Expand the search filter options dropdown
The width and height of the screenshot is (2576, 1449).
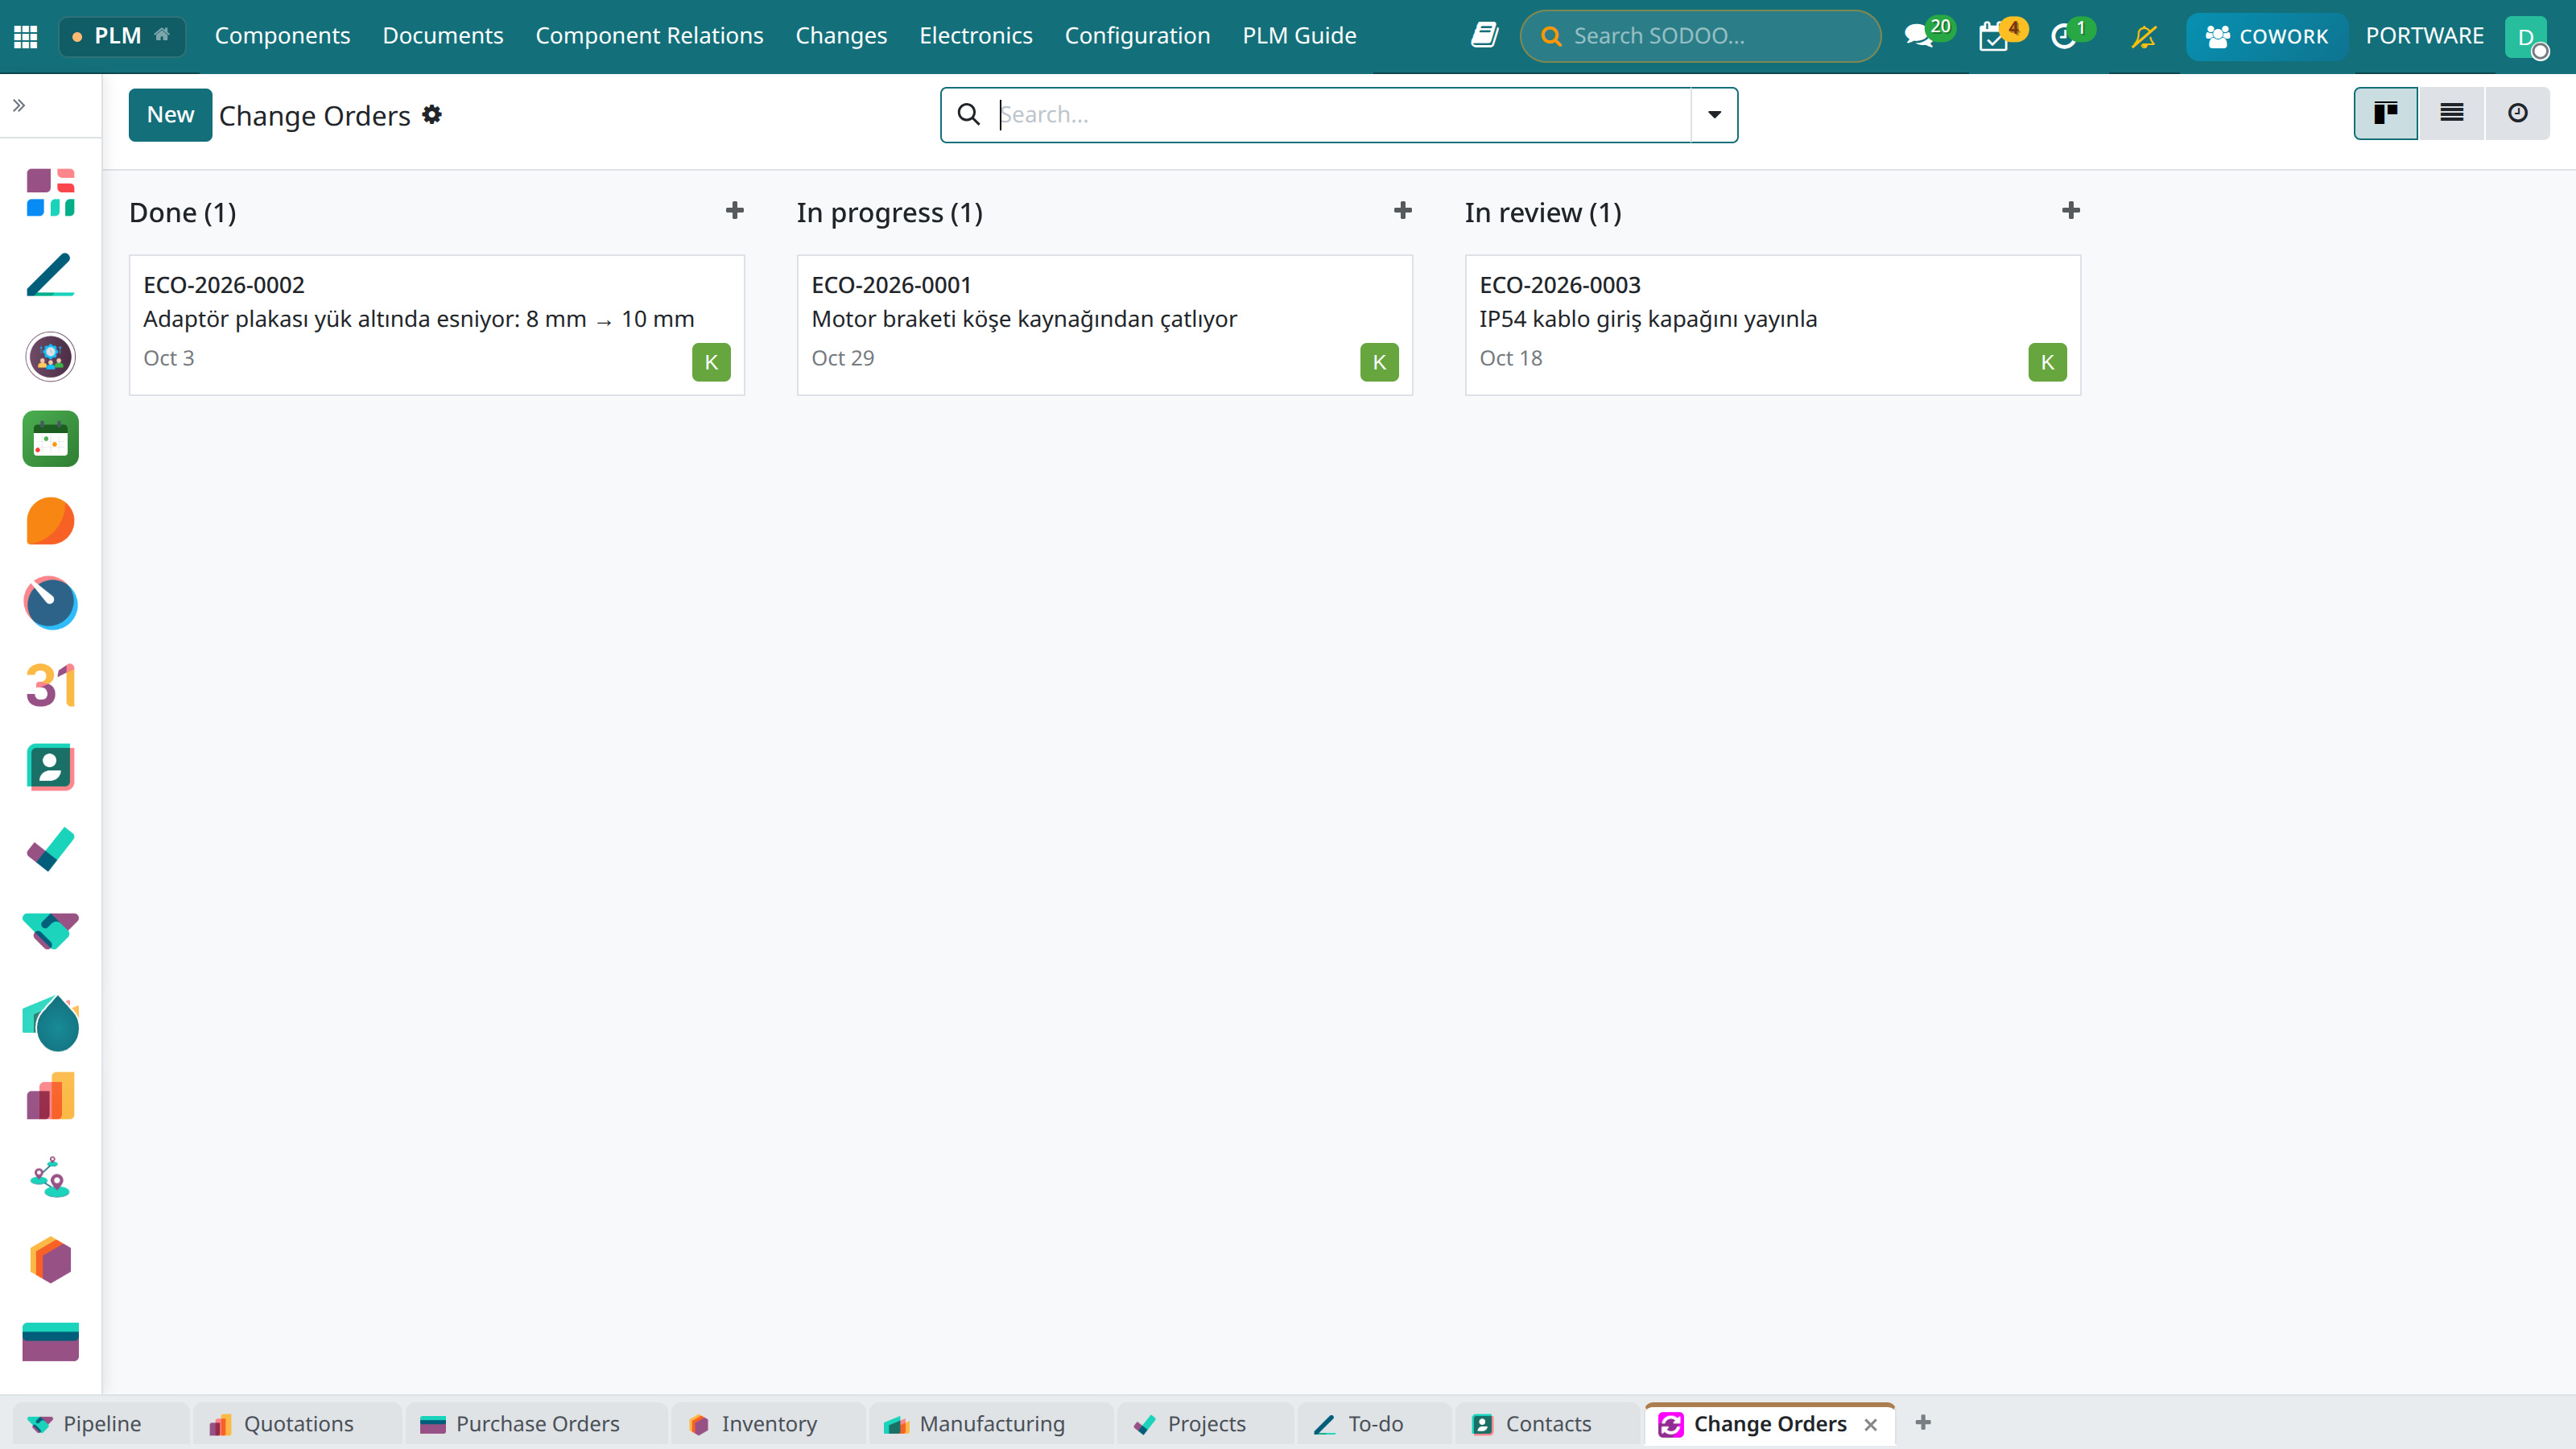(x=1714, y=115)
